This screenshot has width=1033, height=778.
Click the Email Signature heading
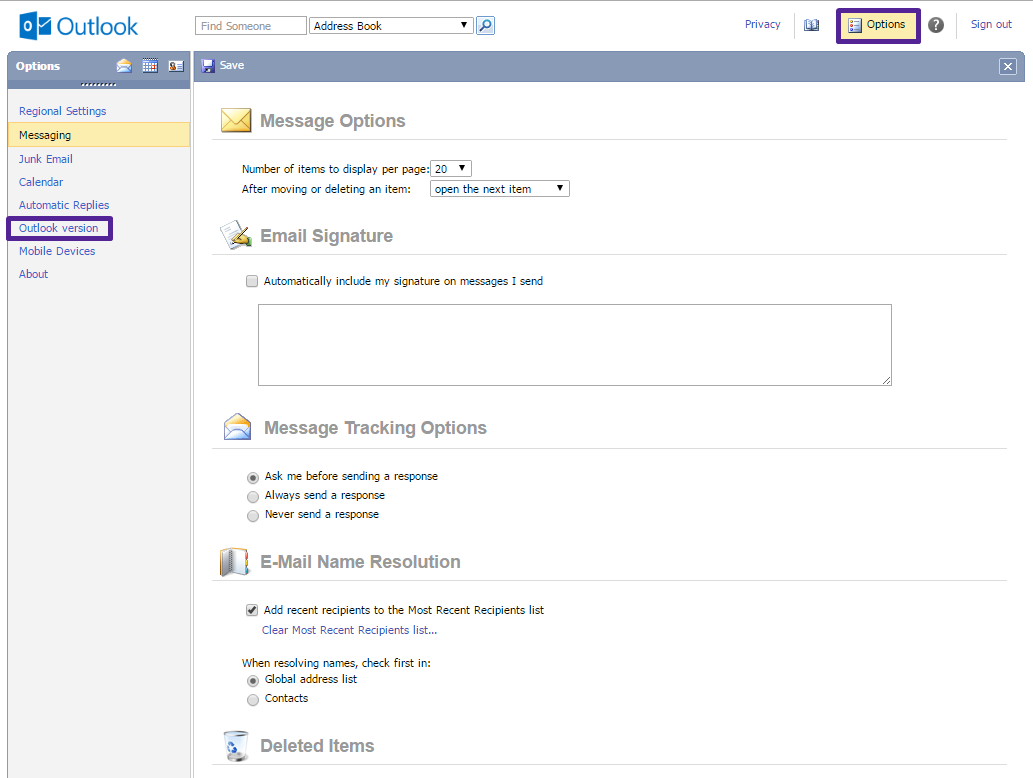pos(326,236)
